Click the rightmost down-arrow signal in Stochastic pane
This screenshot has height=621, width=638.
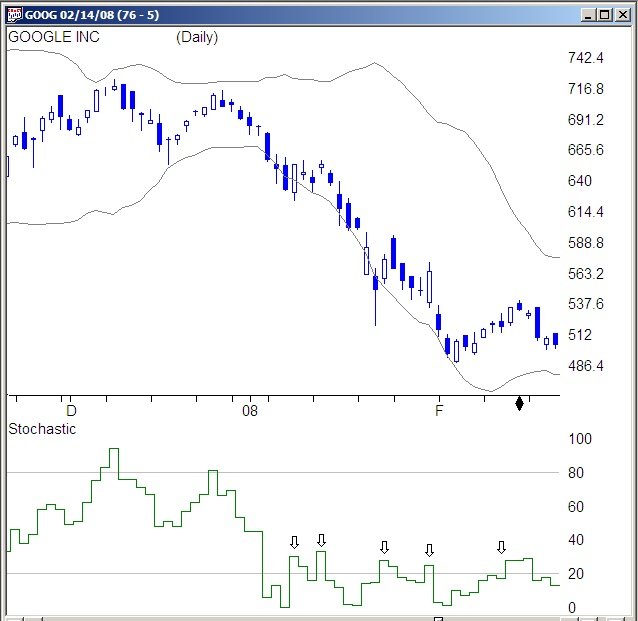click(502, 547)
